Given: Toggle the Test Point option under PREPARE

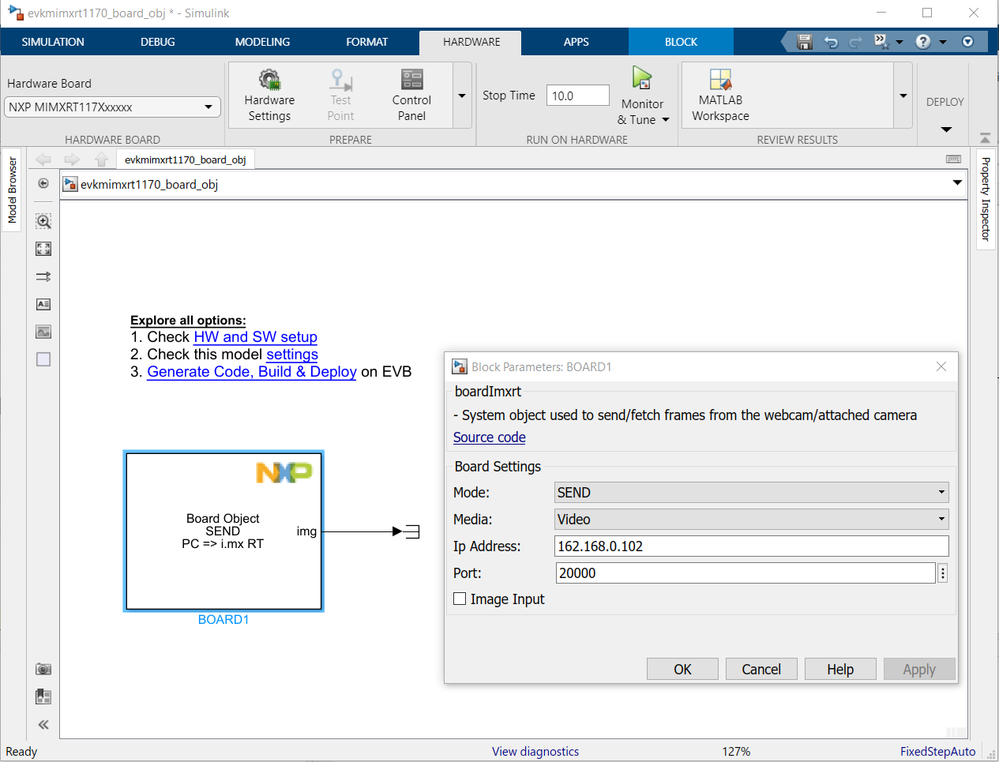Looking at the screenshot, I should pos(340,93).
